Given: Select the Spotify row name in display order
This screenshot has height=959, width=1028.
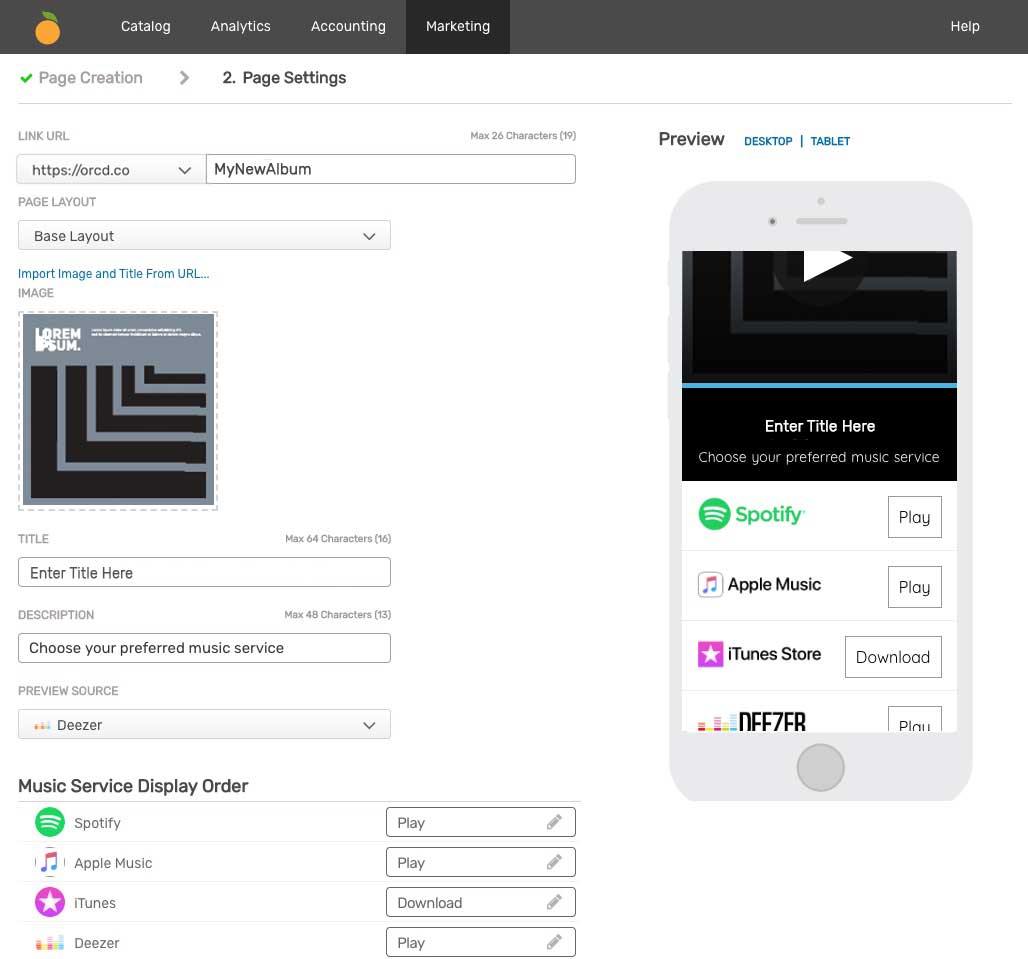Looking at the screenshot, I should 97,823.
